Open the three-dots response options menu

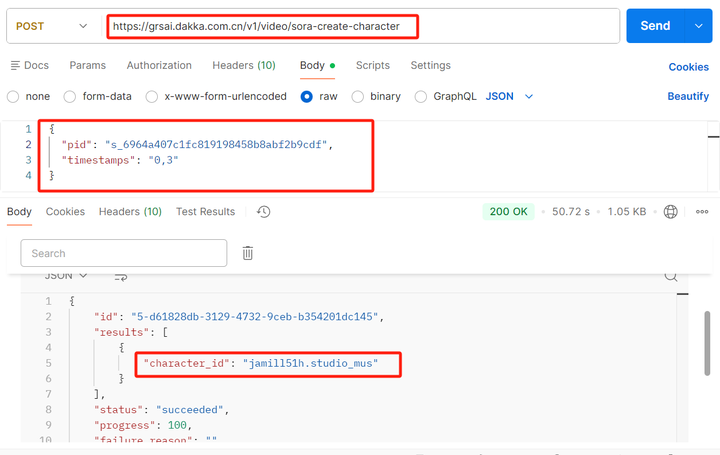click(702, 212)
